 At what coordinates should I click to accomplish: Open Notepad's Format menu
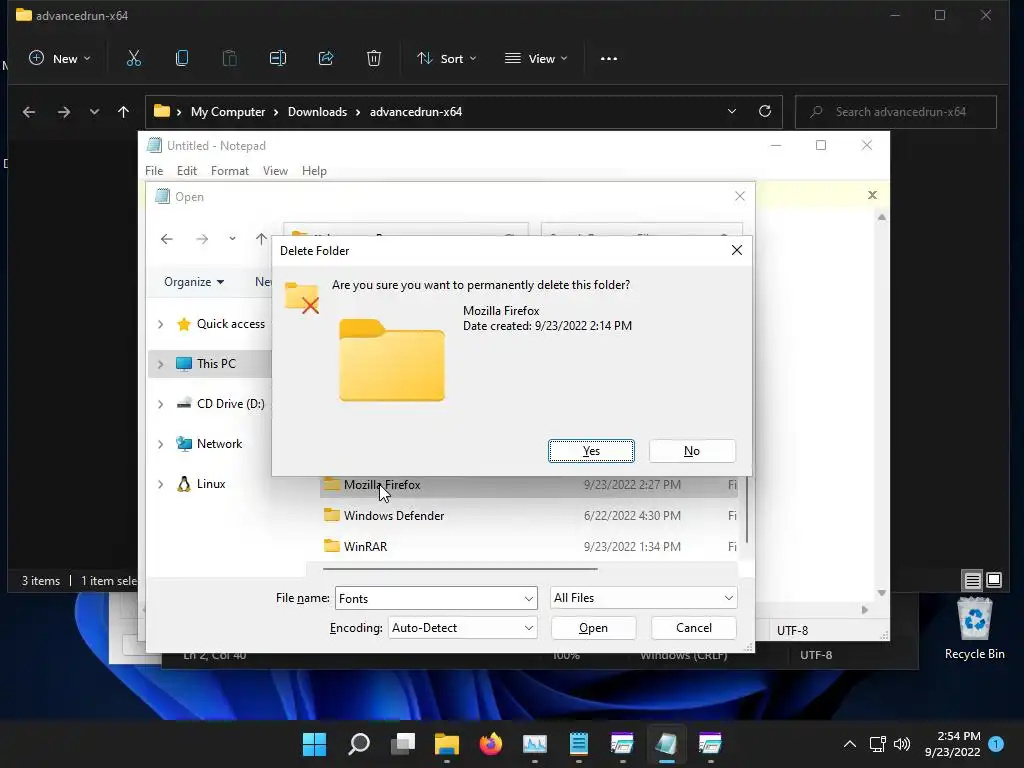pyautogui.click(x=230, y=171)
